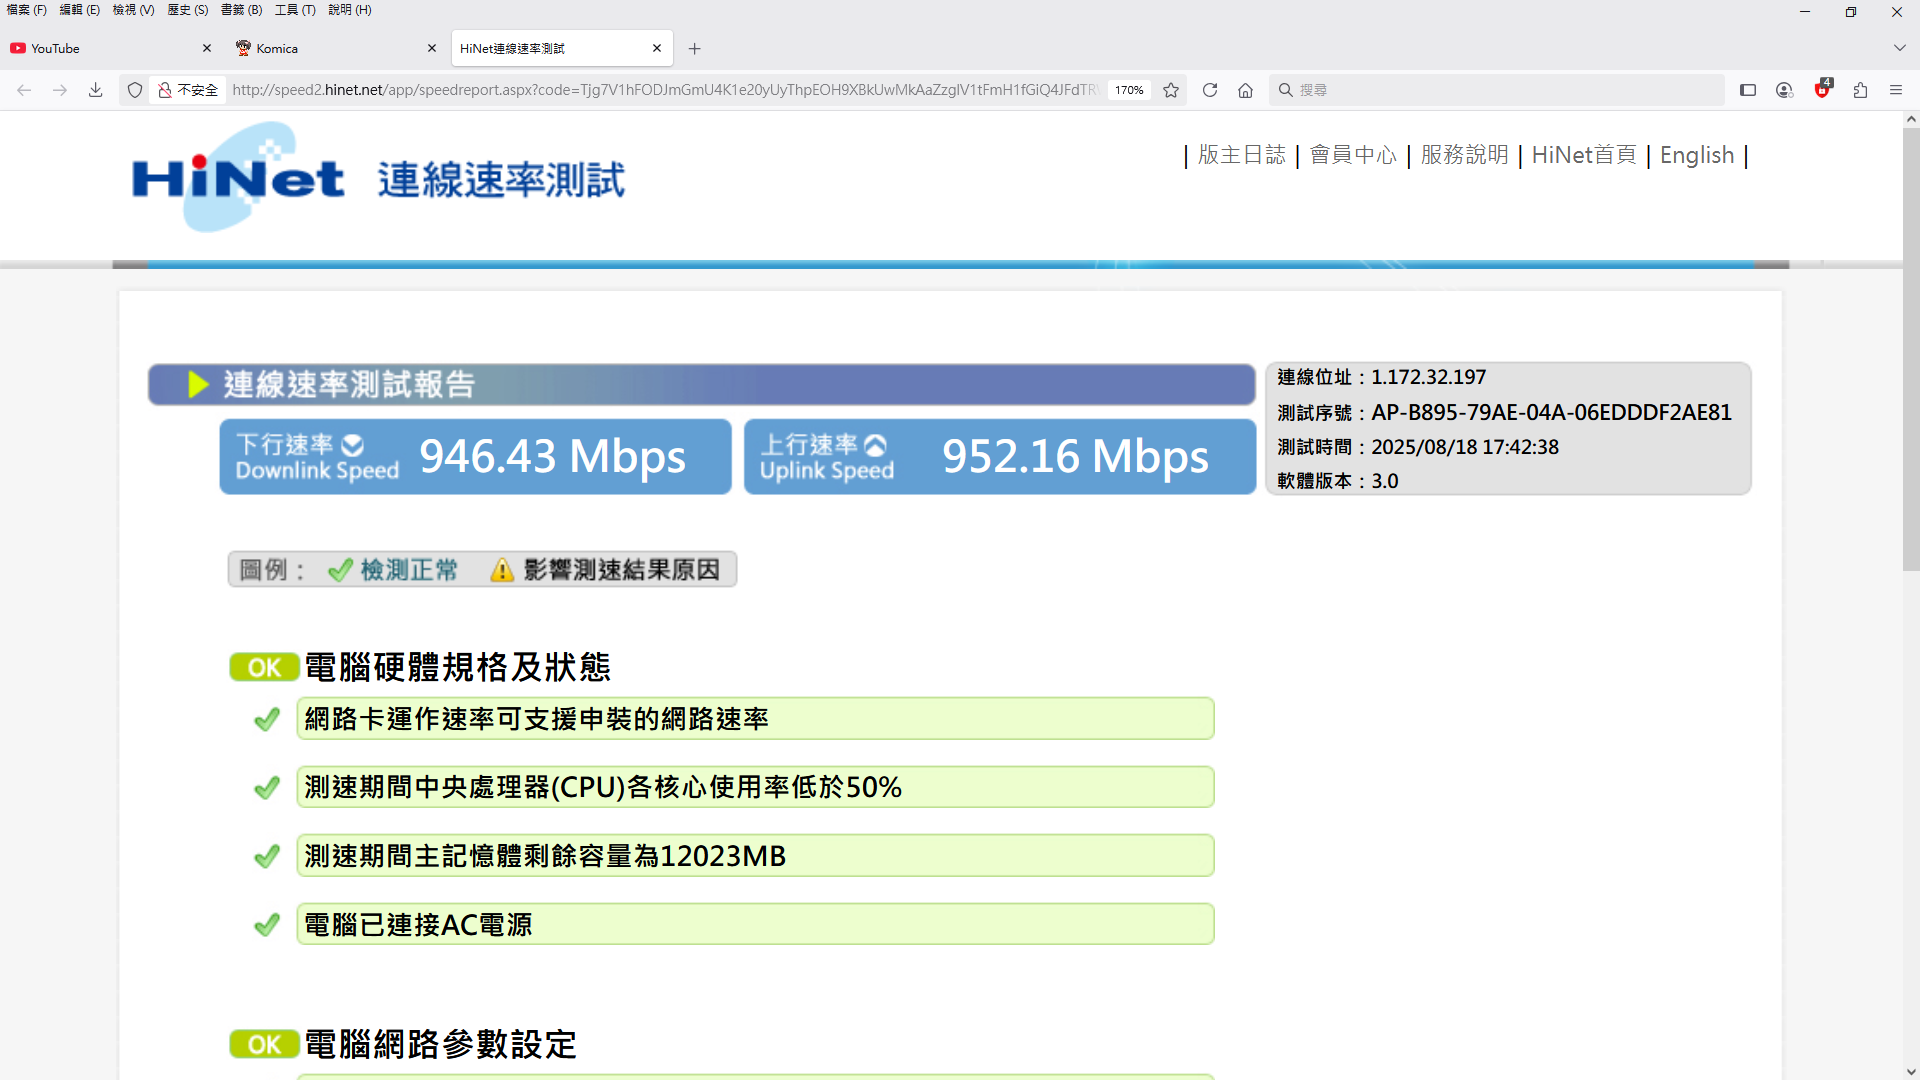This screenshot has height=1080, width=1920.
Task: Click the 測試時間 2025/08/18 text
Action: coord(1417,447)
